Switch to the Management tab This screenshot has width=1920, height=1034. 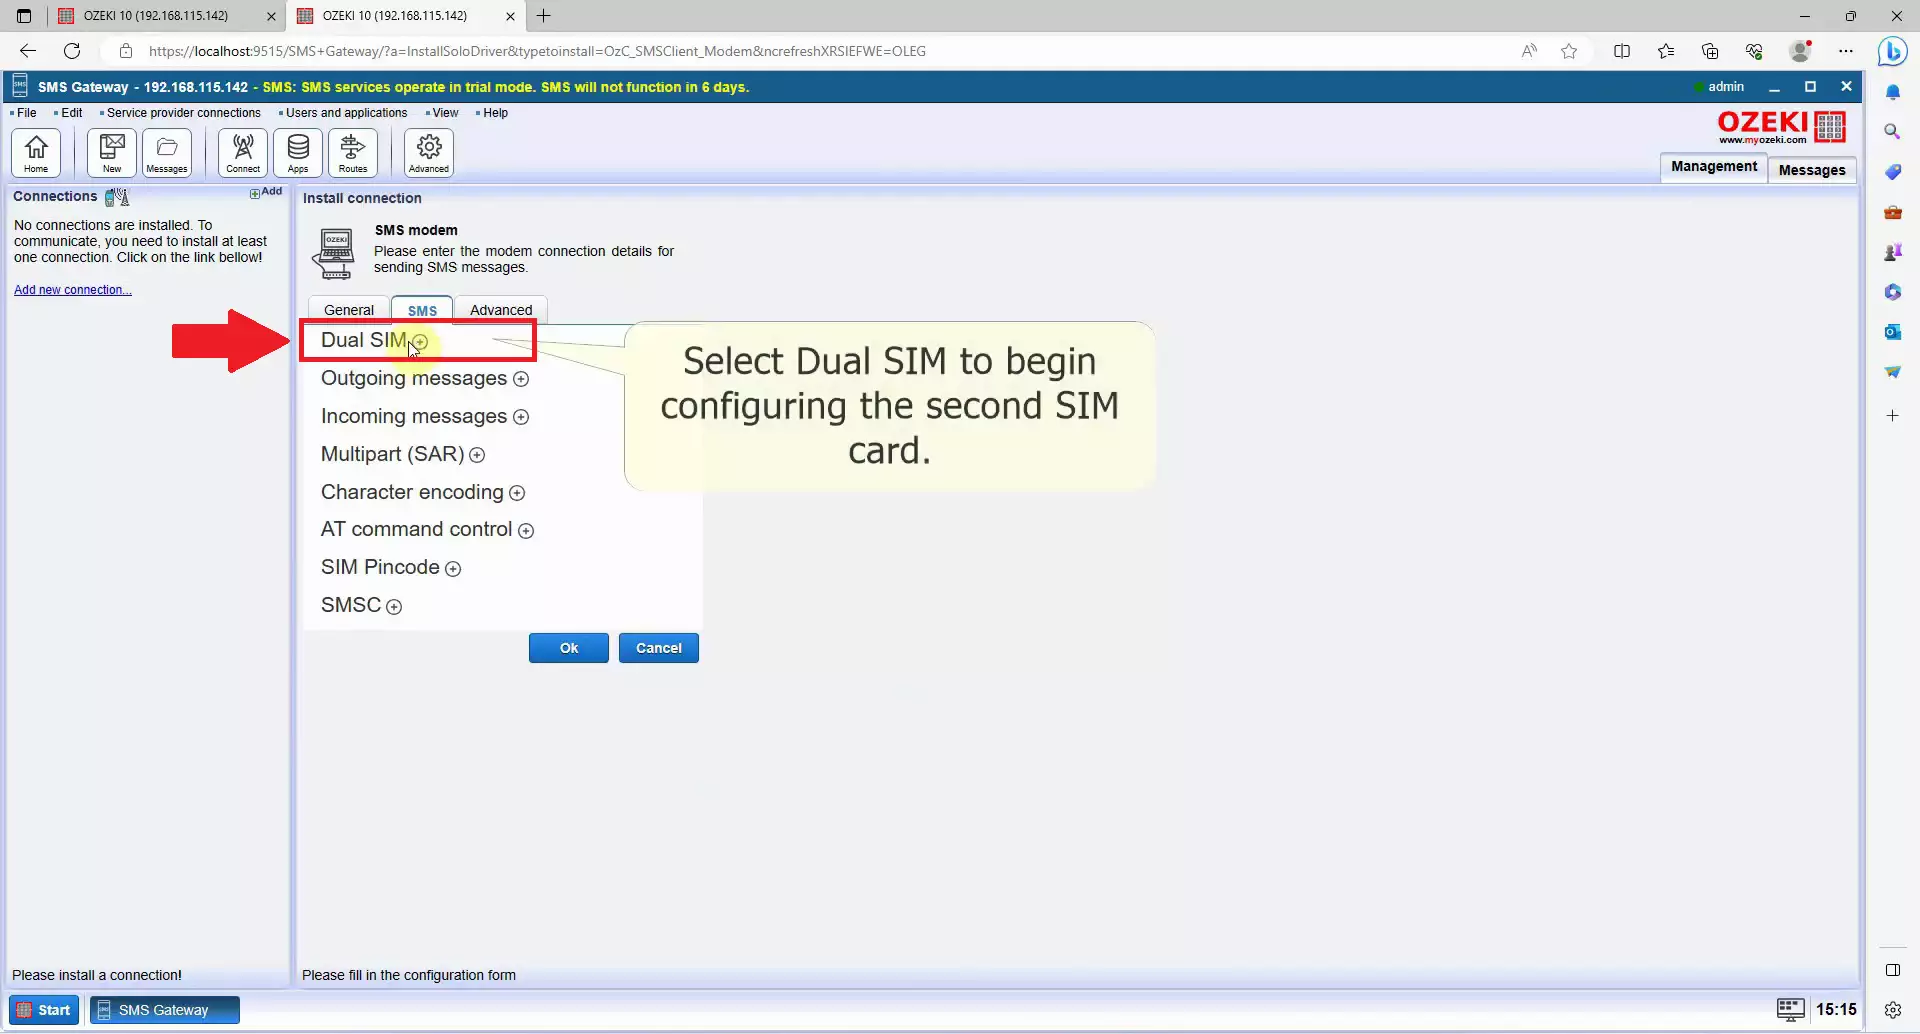click(1713, 167)
